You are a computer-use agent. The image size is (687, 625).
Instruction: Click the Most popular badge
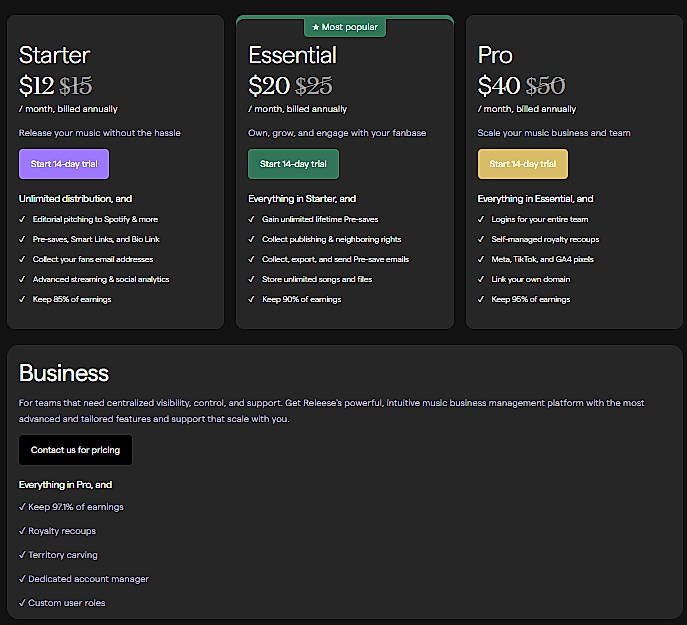345,27
